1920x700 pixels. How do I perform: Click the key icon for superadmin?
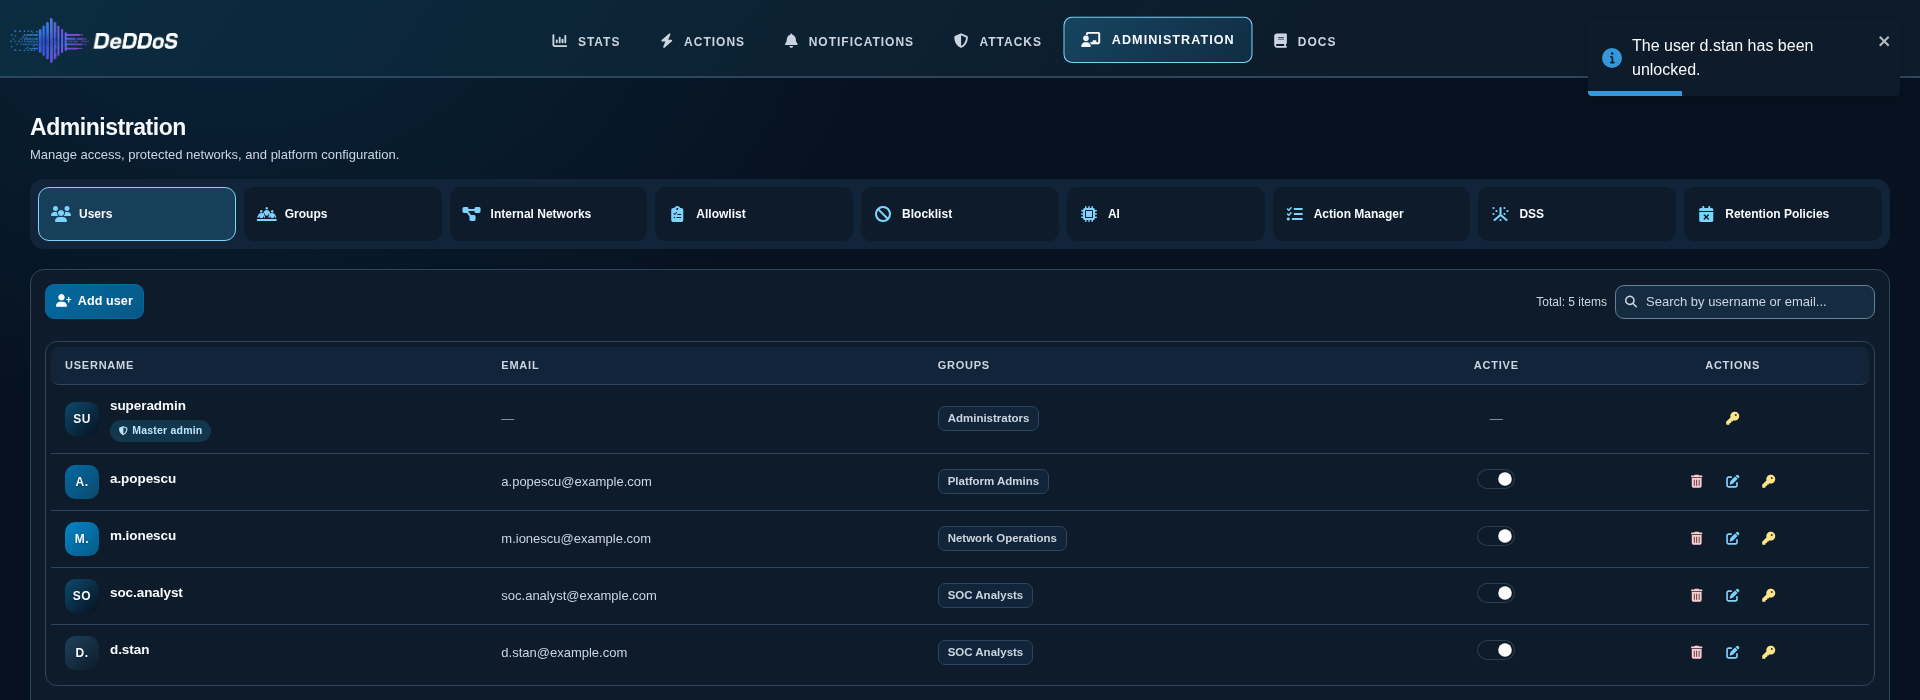pyautogui.click(x=1732, y=419)
